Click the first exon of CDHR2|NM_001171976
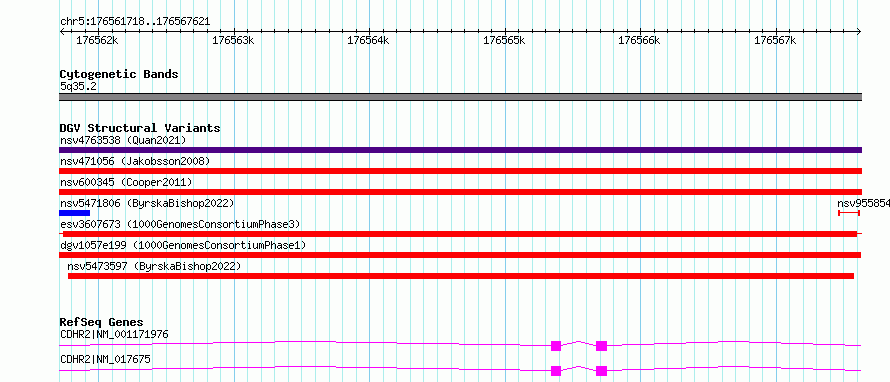This screenshot has width=890, height=382. (x=556, y=346)
